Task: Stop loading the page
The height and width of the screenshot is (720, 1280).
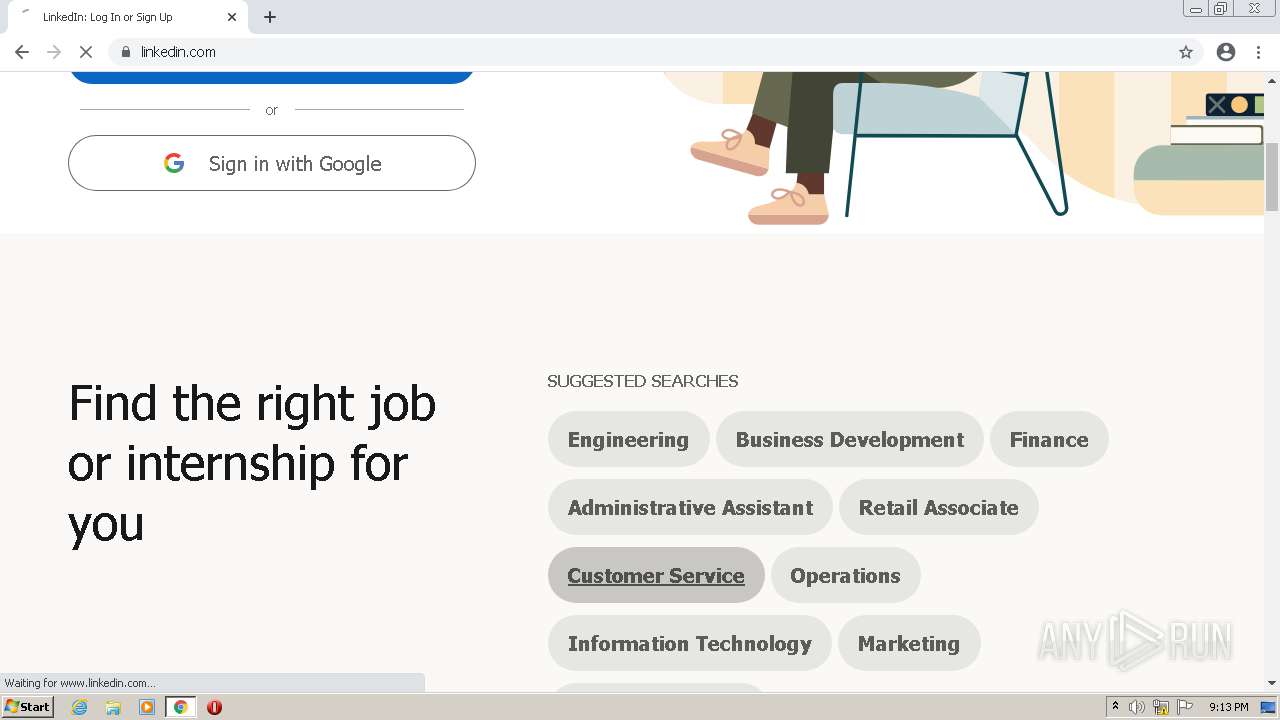Action: click(x=86, y=52)
